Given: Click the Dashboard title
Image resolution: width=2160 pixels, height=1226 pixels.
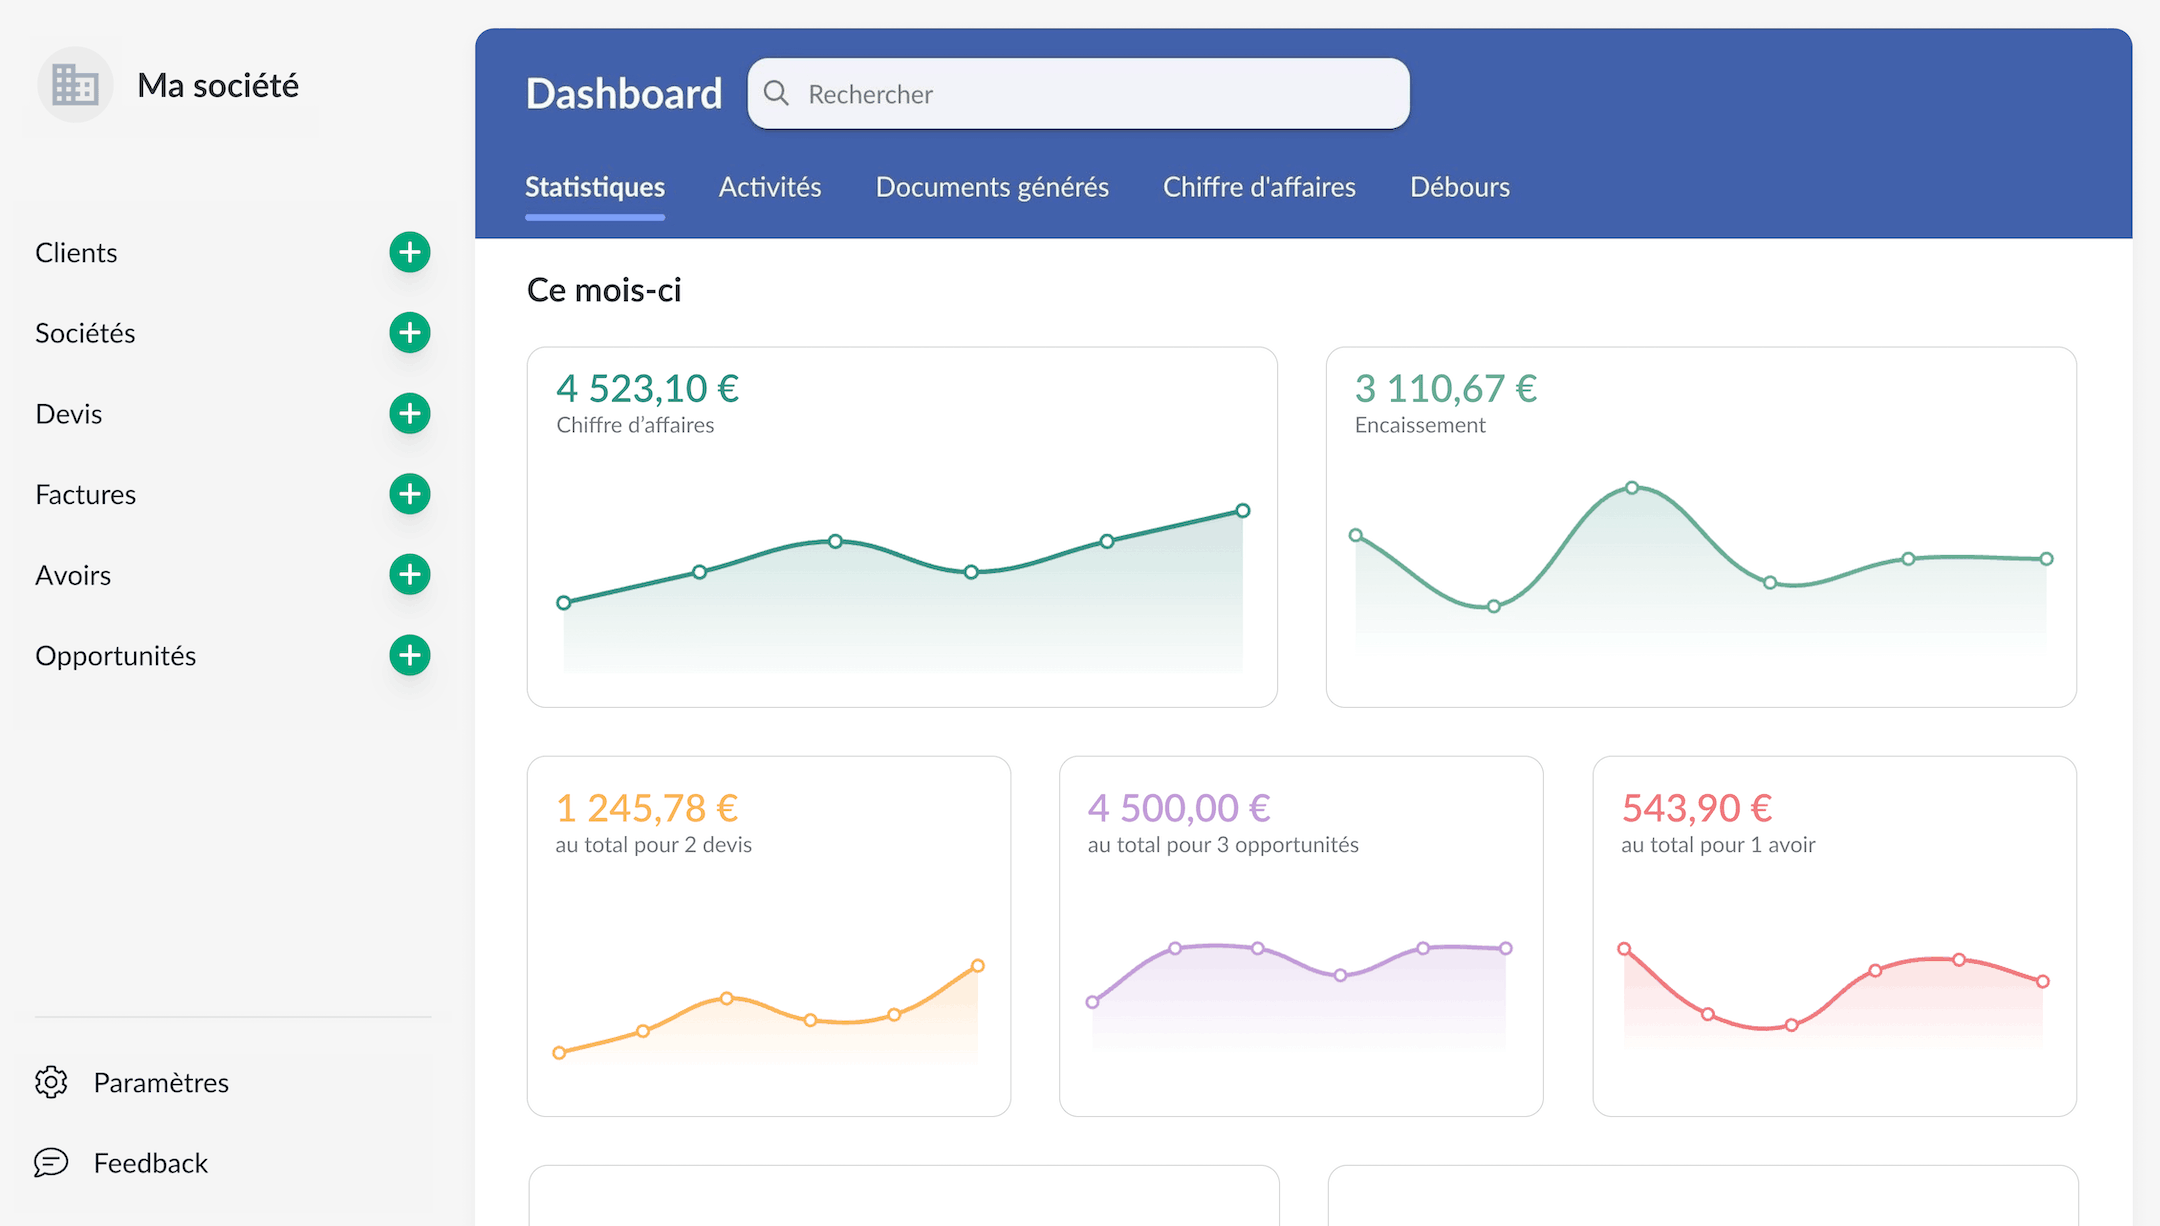Looking at the screenshot, I should tap(624, 93).
